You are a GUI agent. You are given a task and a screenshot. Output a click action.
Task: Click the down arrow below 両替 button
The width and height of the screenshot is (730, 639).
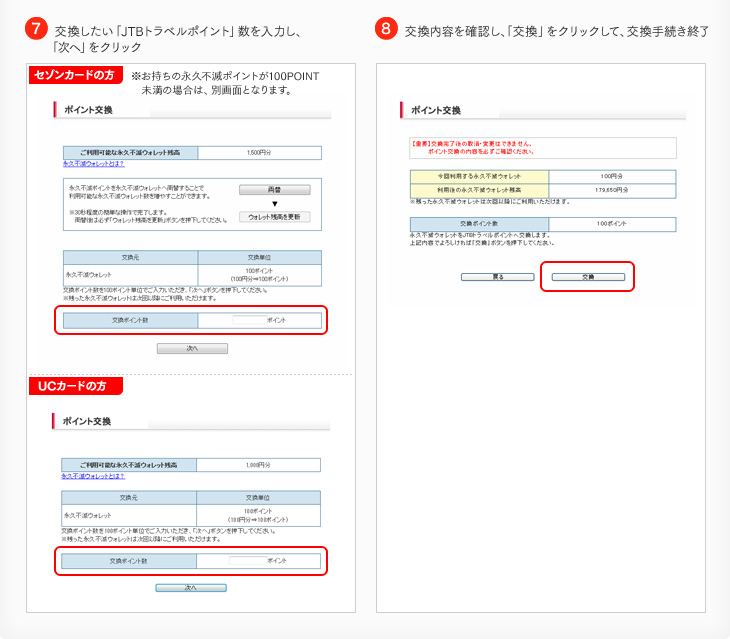click(274, 203)
